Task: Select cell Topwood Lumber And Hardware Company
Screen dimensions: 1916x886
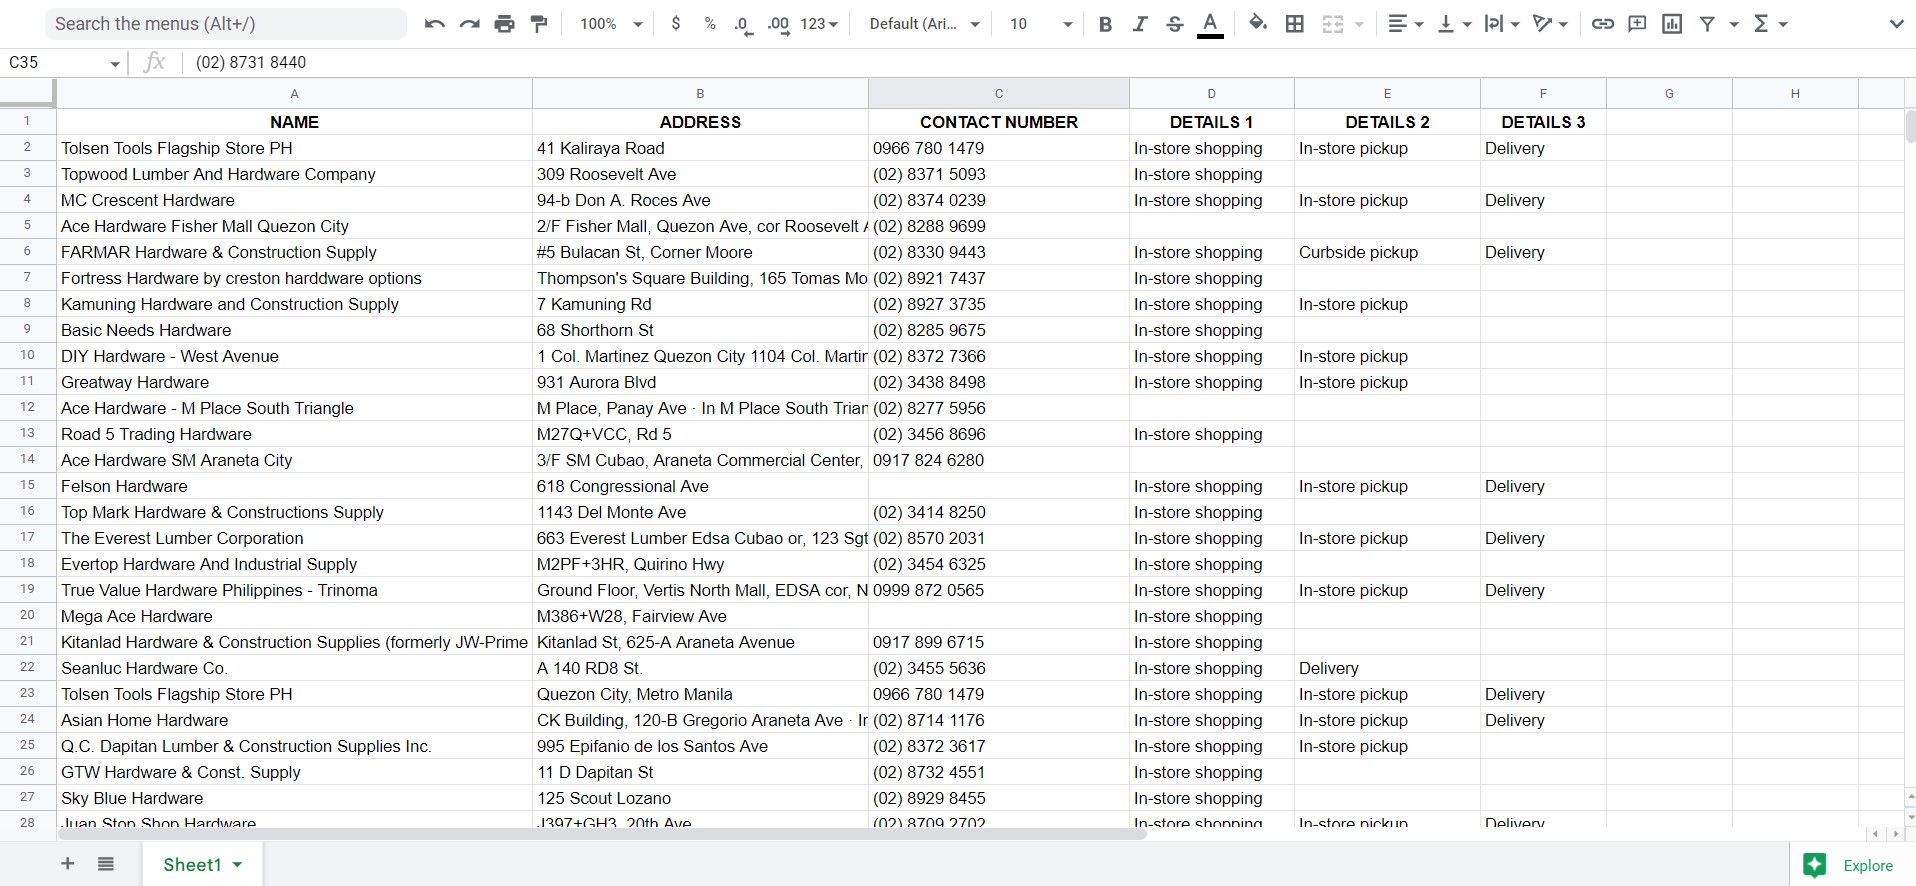Action: 294,174
